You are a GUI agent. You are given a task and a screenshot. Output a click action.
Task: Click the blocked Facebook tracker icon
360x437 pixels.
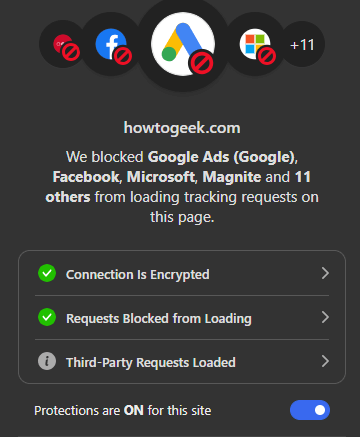pyautogui.click(x=111, y=44)
